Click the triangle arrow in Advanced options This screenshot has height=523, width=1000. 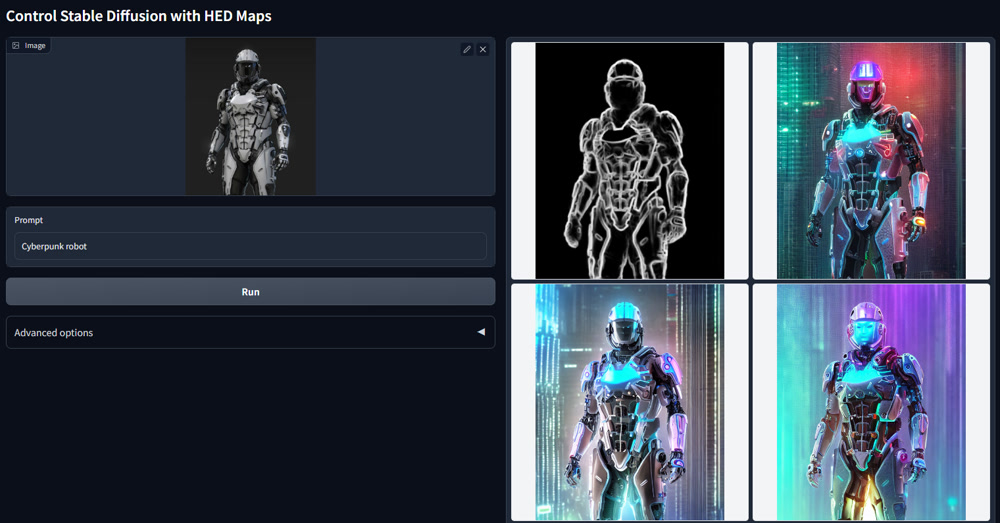[x=481, y=332]
